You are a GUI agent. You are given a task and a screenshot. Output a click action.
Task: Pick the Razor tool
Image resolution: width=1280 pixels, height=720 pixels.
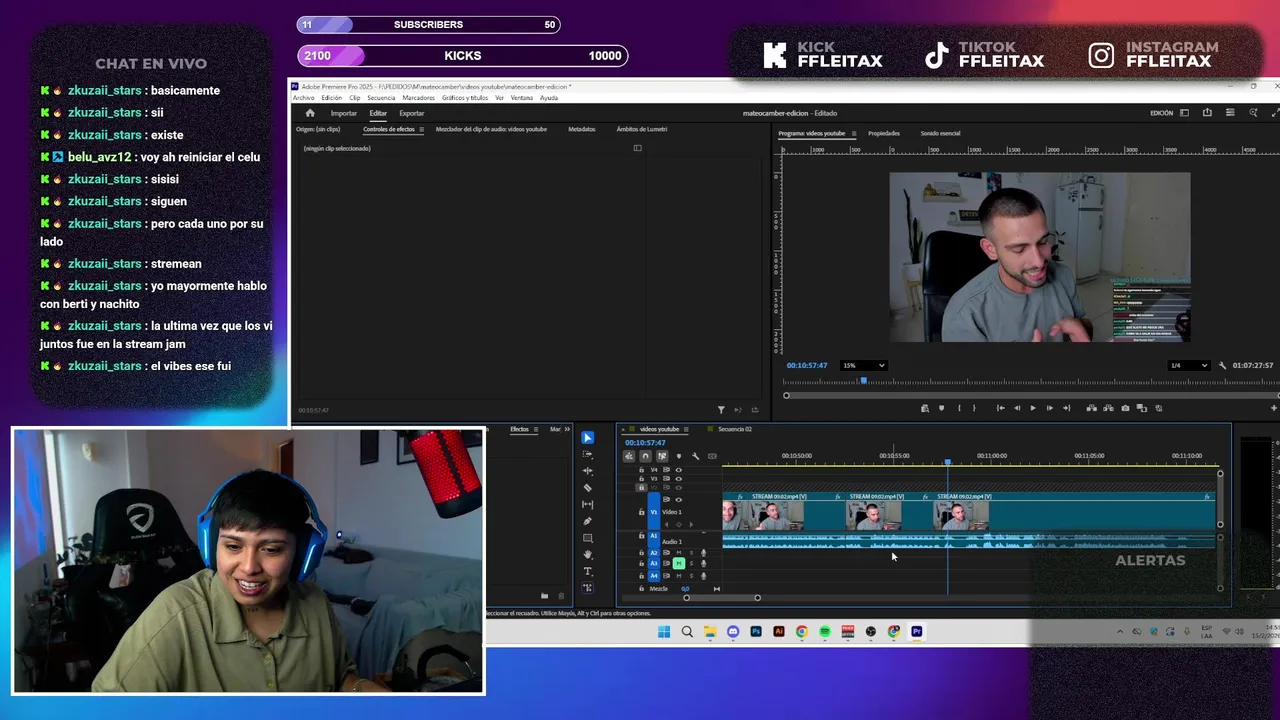[587, 488]
